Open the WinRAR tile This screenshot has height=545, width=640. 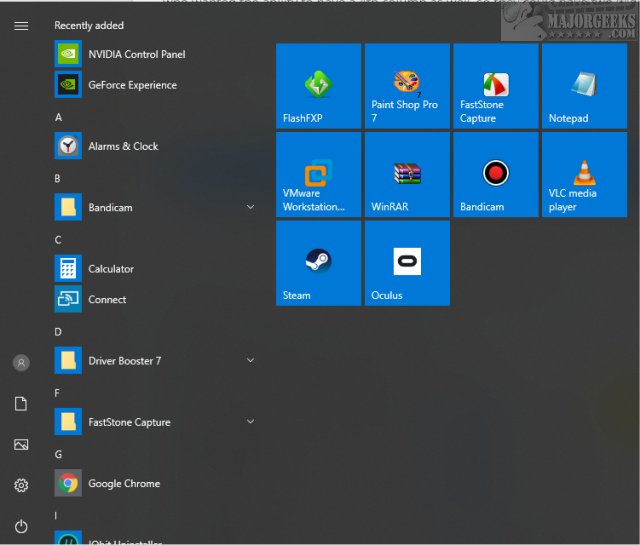[x=406, y=175]
